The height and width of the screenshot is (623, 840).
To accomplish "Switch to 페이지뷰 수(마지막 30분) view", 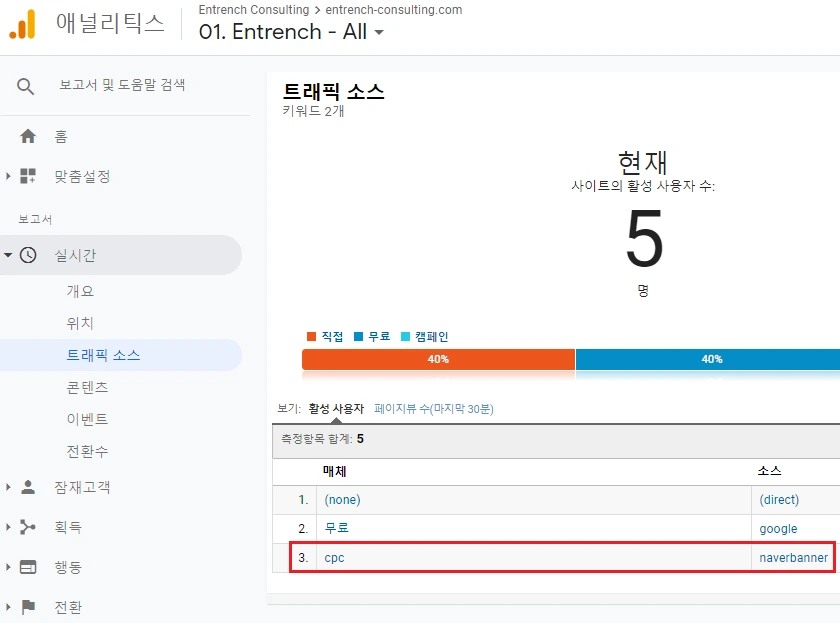I will coord(433,409).
